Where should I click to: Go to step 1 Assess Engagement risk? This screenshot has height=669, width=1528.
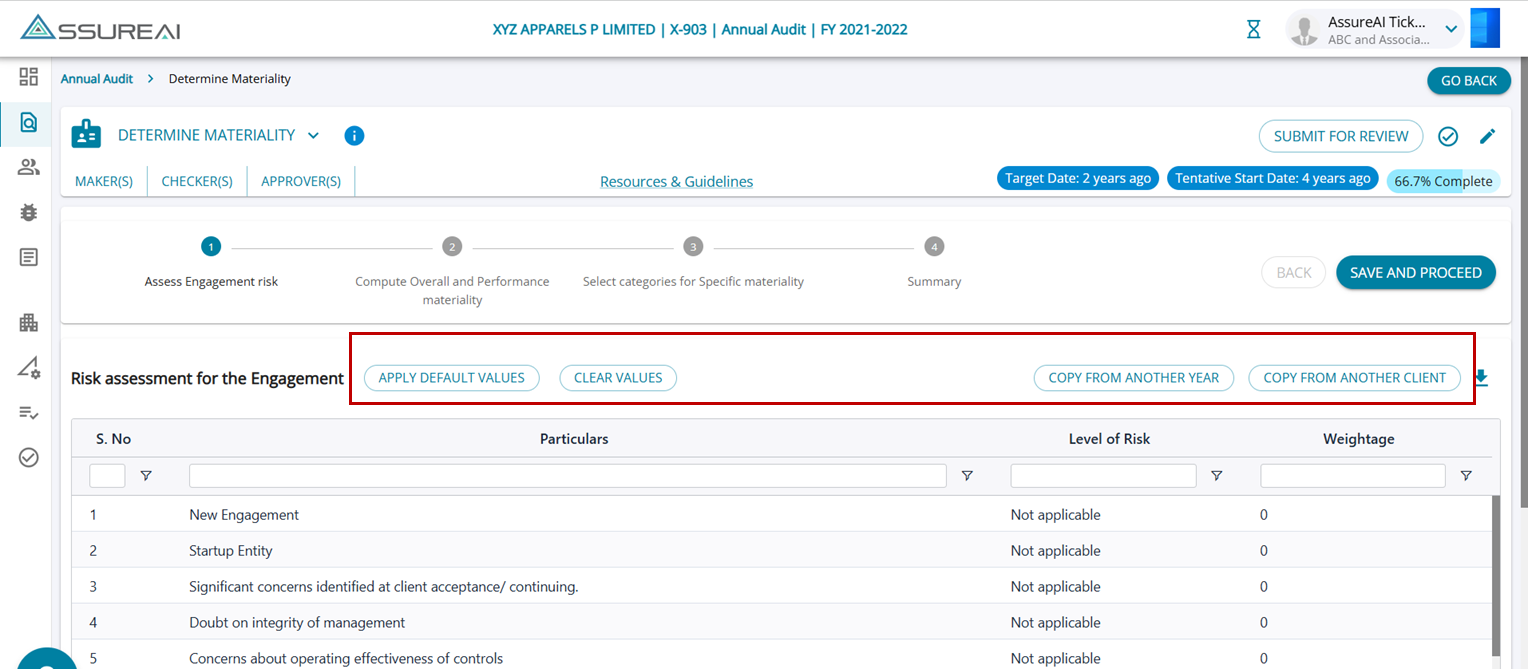[x=211, y=264]
